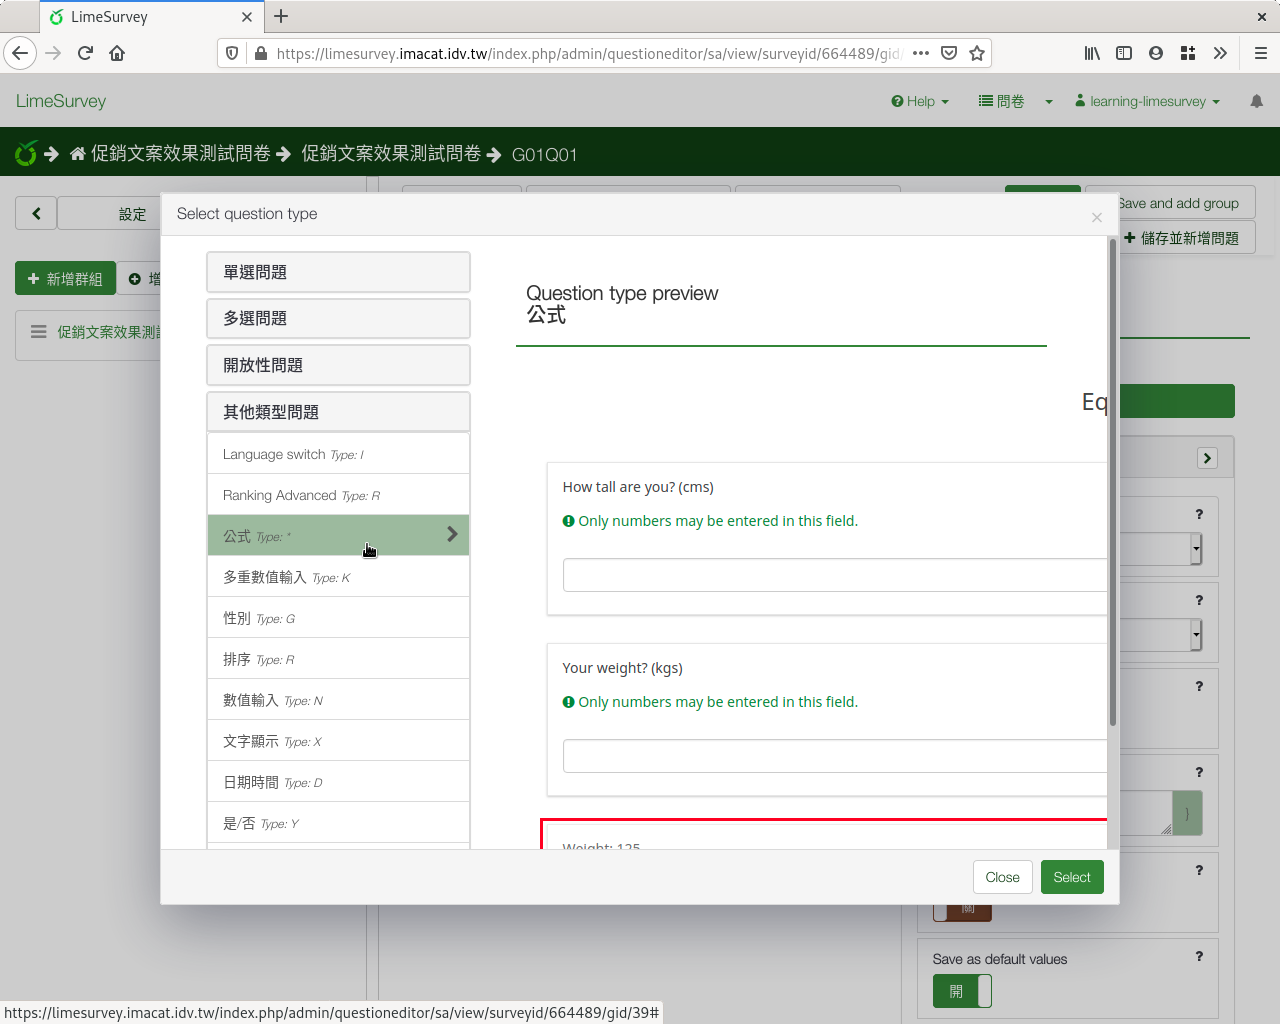Select the Ranking Advanced question type
This screenshot has height=1024, width=1280.
pyautogui.click(x=338, y=495)
